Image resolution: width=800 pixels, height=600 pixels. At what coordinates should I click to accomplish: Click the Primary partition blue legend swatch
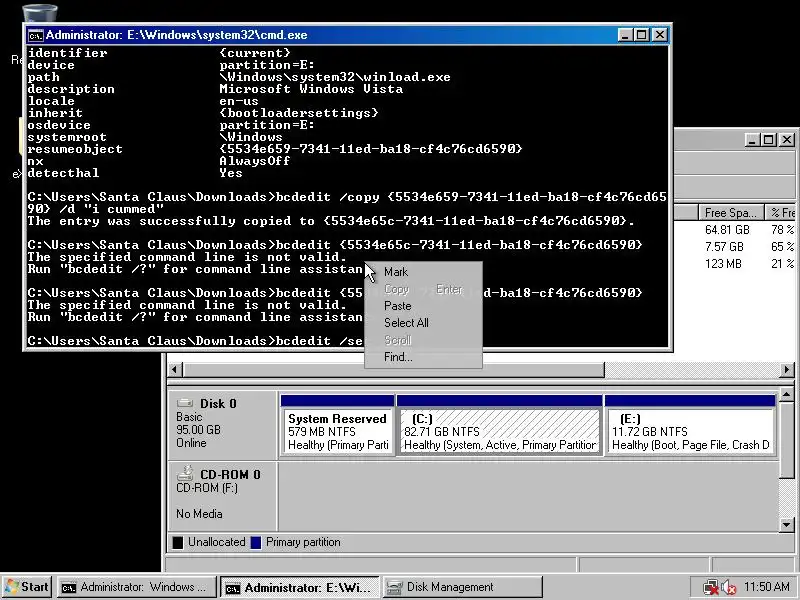[256, 542]
